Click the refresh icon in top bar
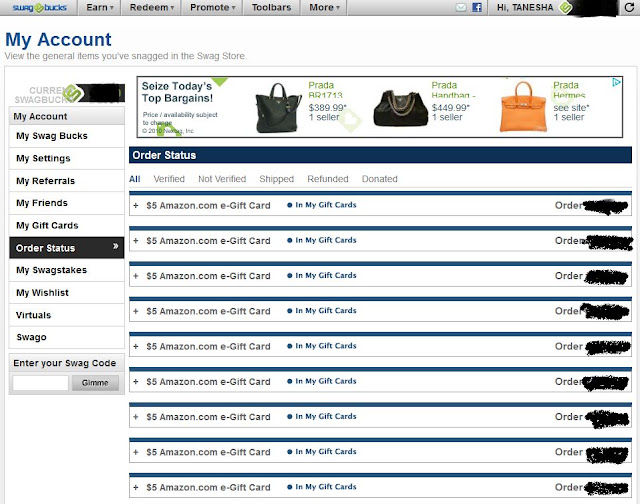This screenshot has width=640, height=504. (629, 7)
